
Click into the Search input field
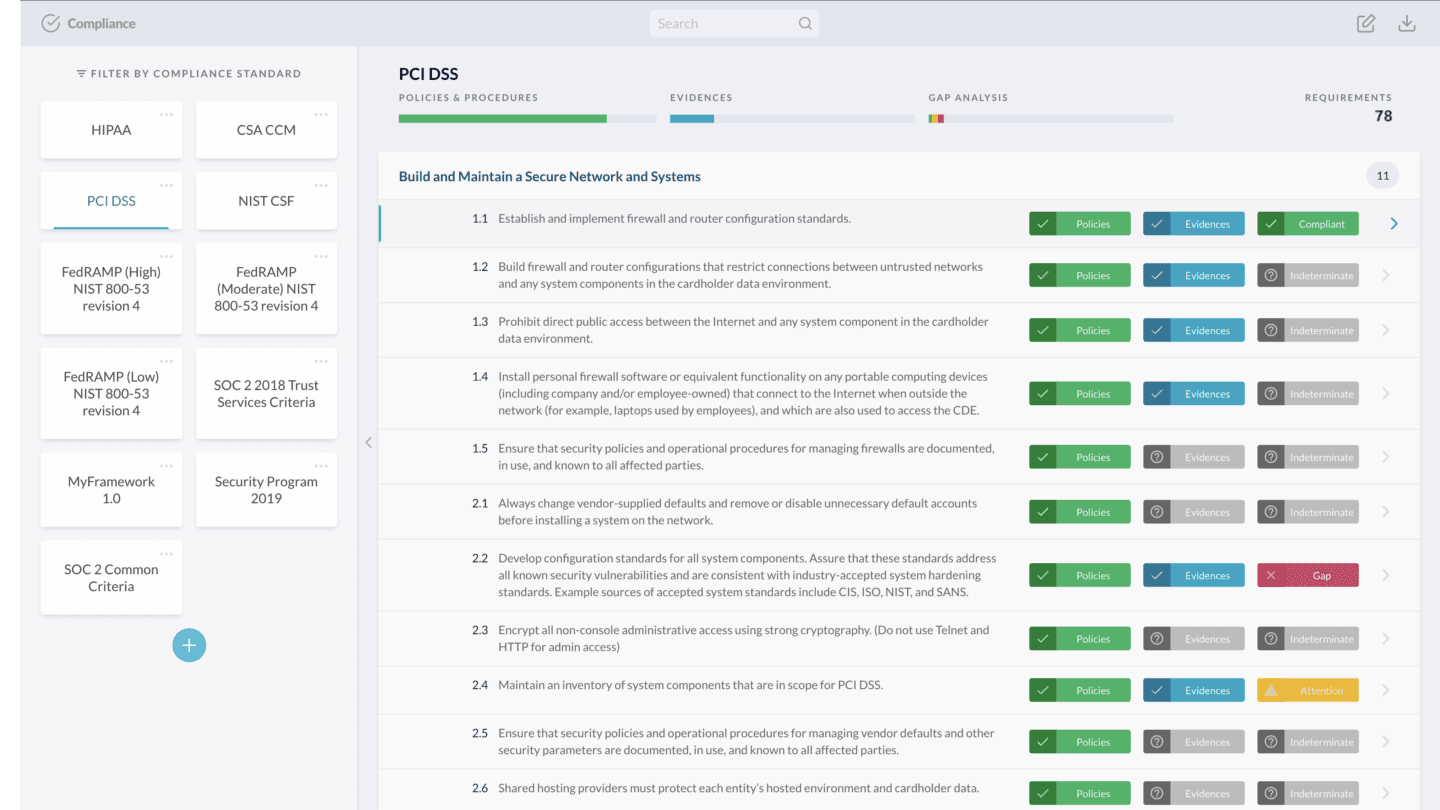[x=722, y=24]
